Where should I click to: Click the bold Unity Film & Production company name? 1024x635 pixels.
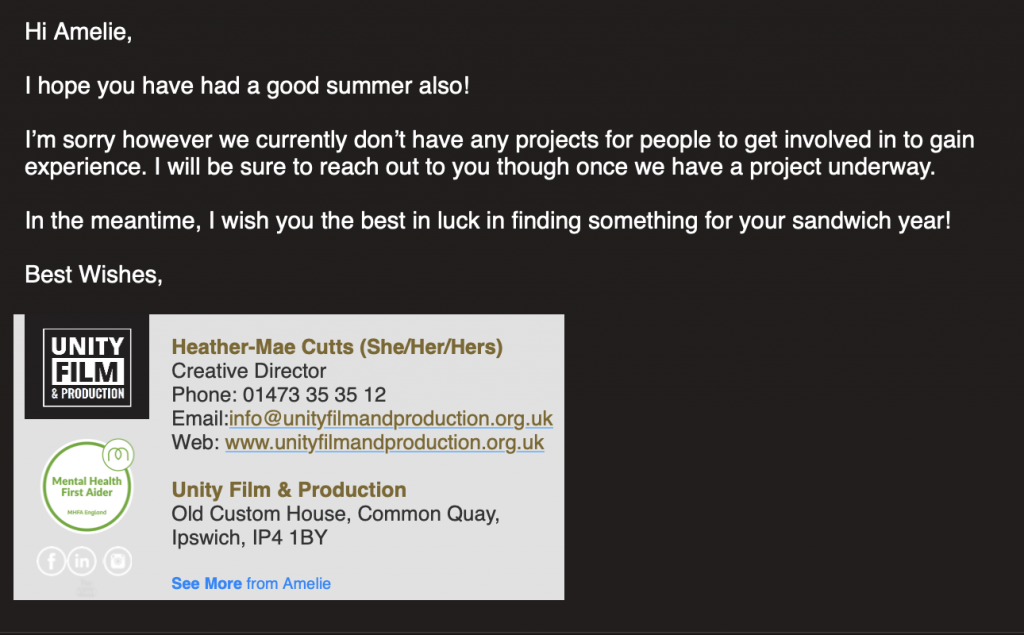coord(289,490)
